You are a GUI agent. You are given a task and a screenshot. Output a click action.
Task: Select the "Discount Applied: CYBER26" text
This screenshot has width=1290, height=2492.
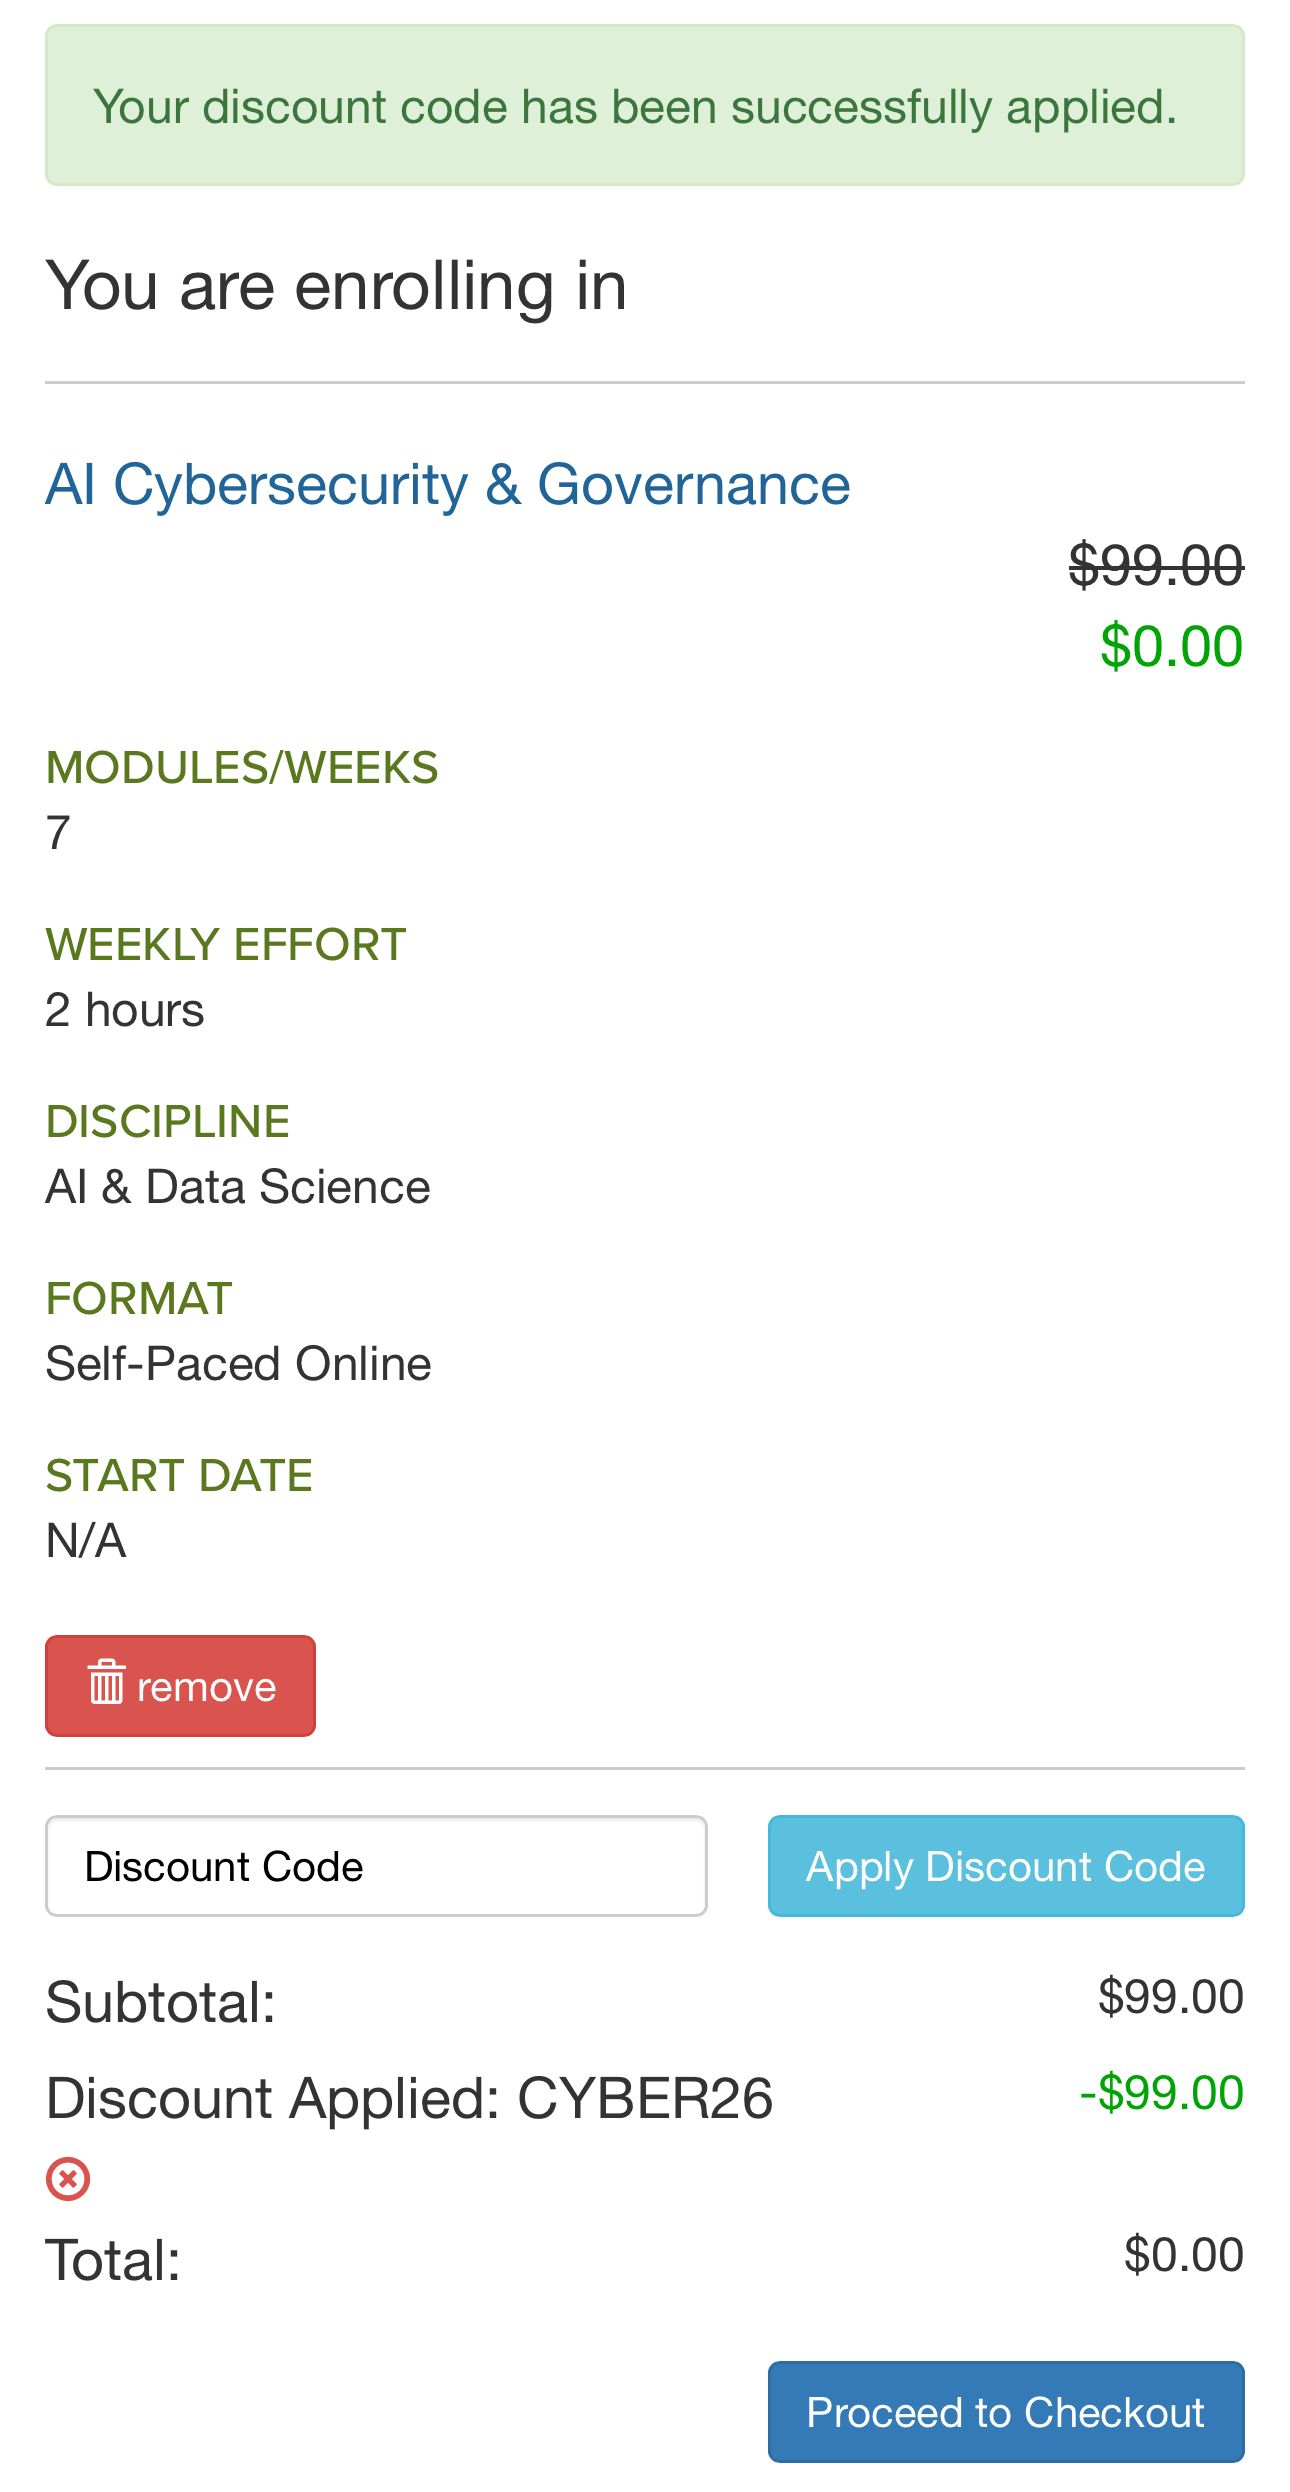coord(410,2098)
